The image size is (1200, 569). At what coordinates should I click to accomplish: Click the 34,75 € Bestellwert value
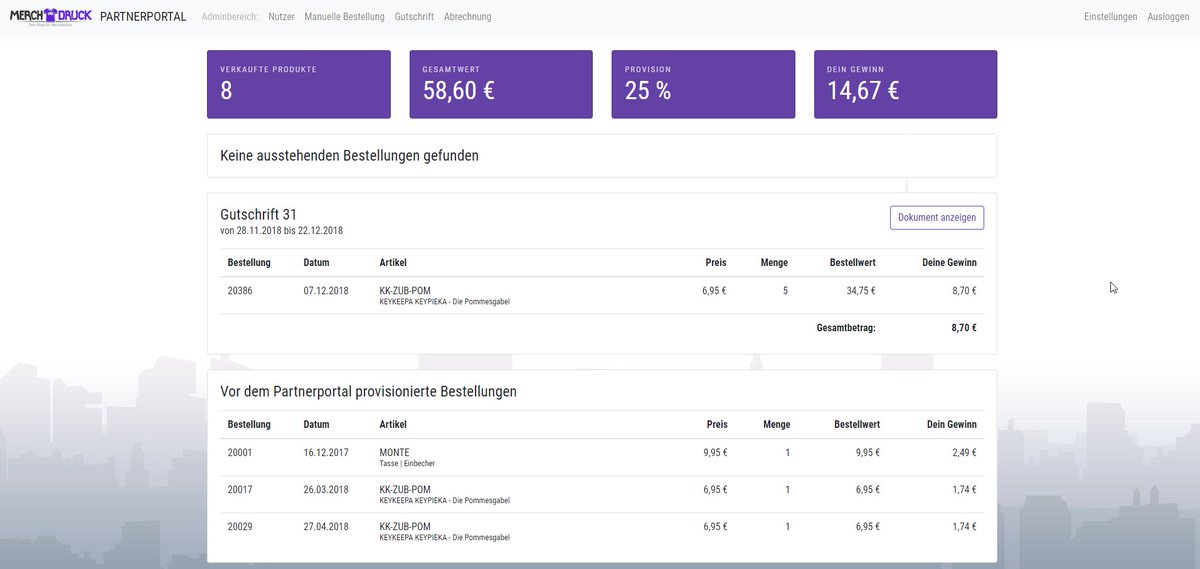(860, 291)
